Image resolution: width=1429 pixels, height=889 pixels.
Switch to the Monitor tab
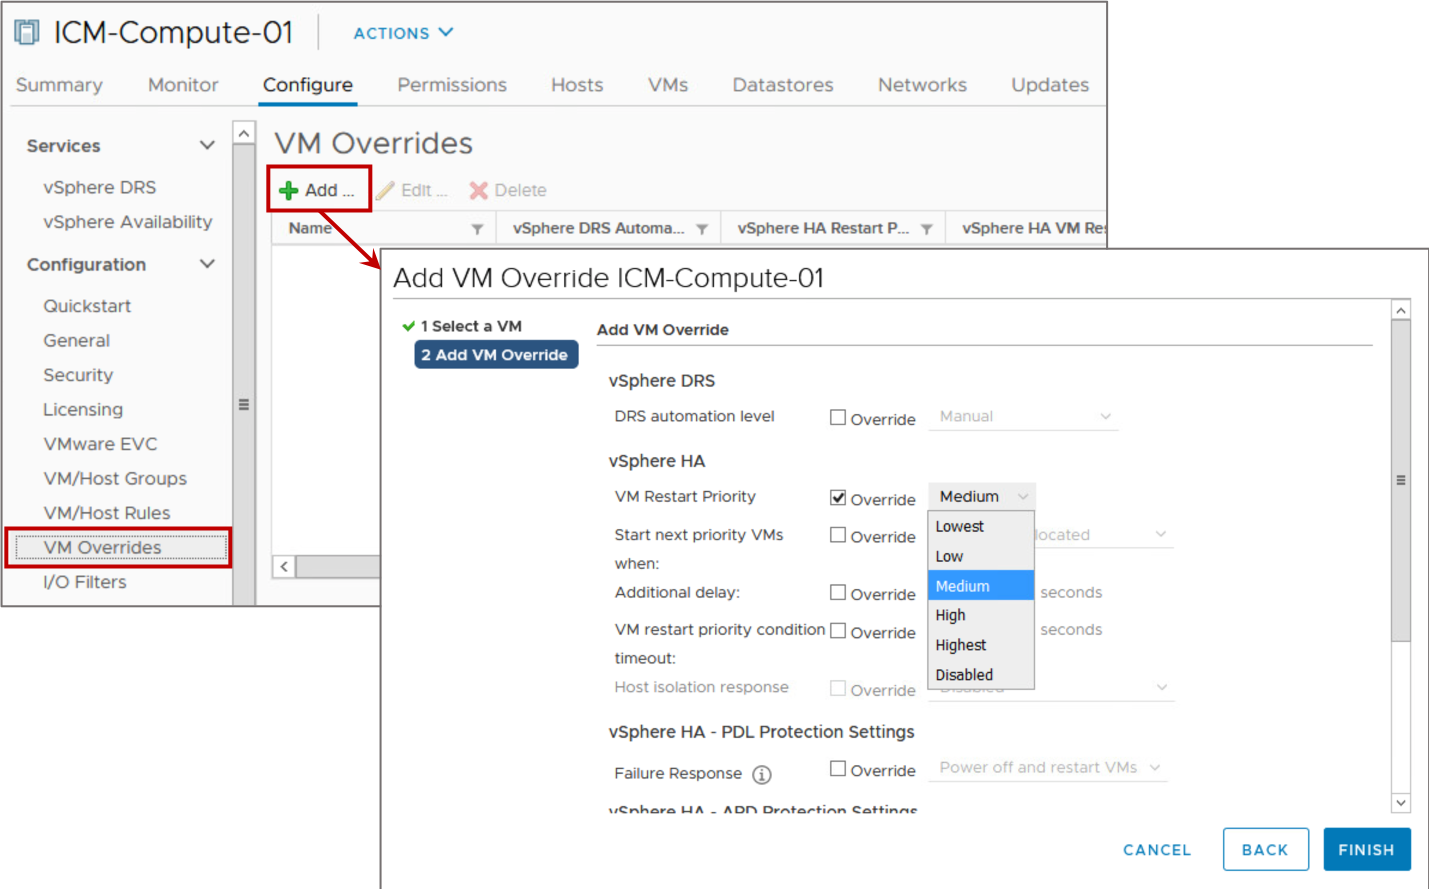[x=183, y=85]
